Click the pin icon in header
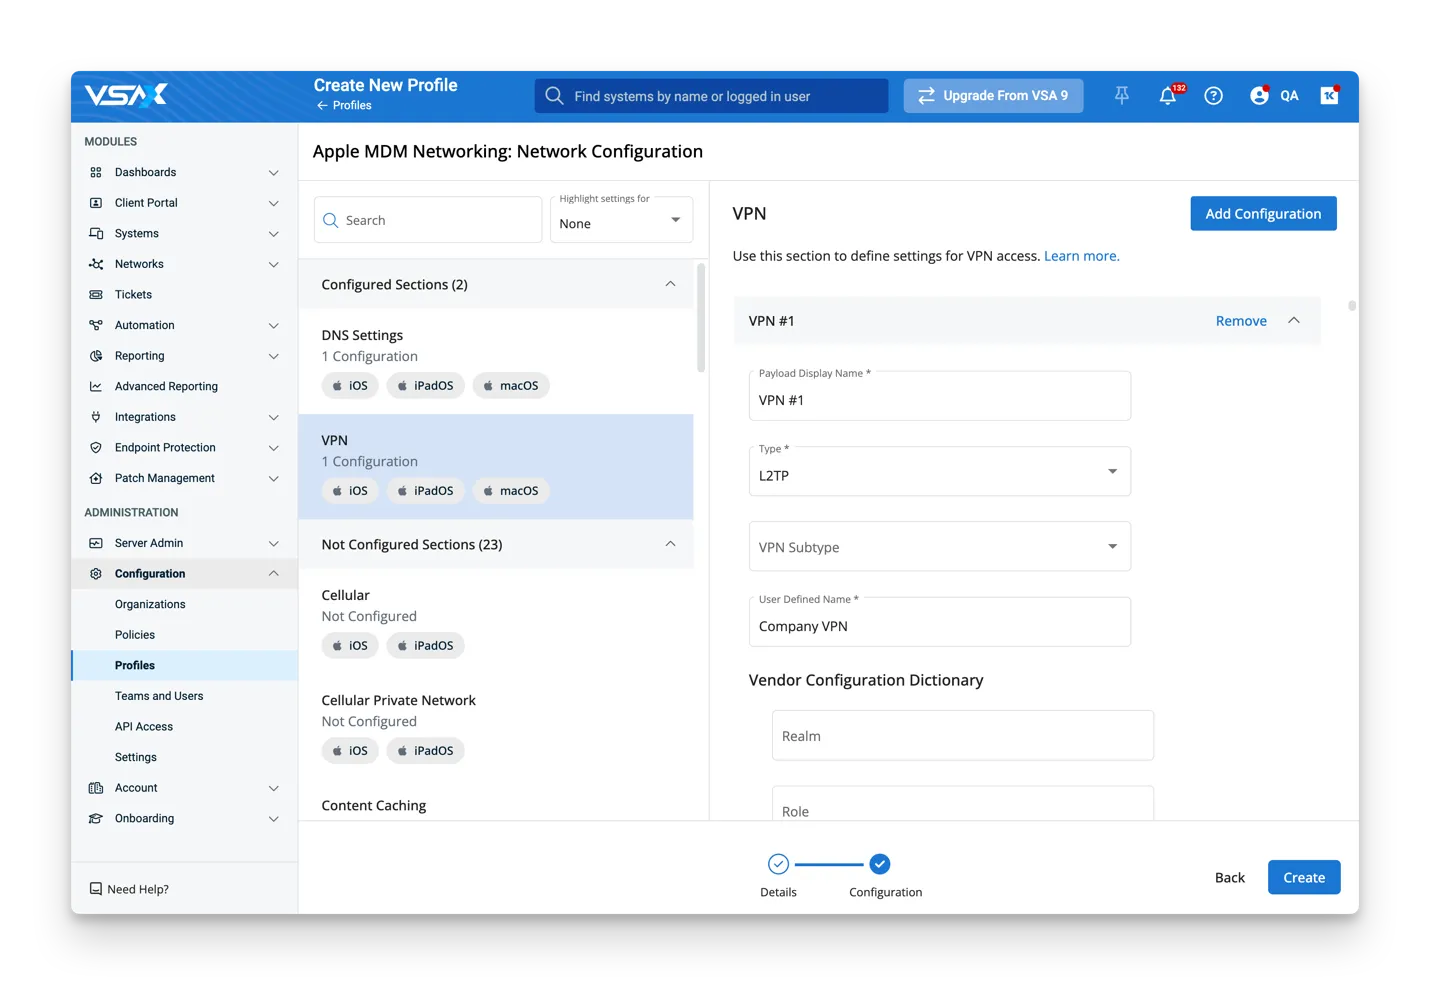This screenshot has height=985, width=1430. tap(1122, 96)
